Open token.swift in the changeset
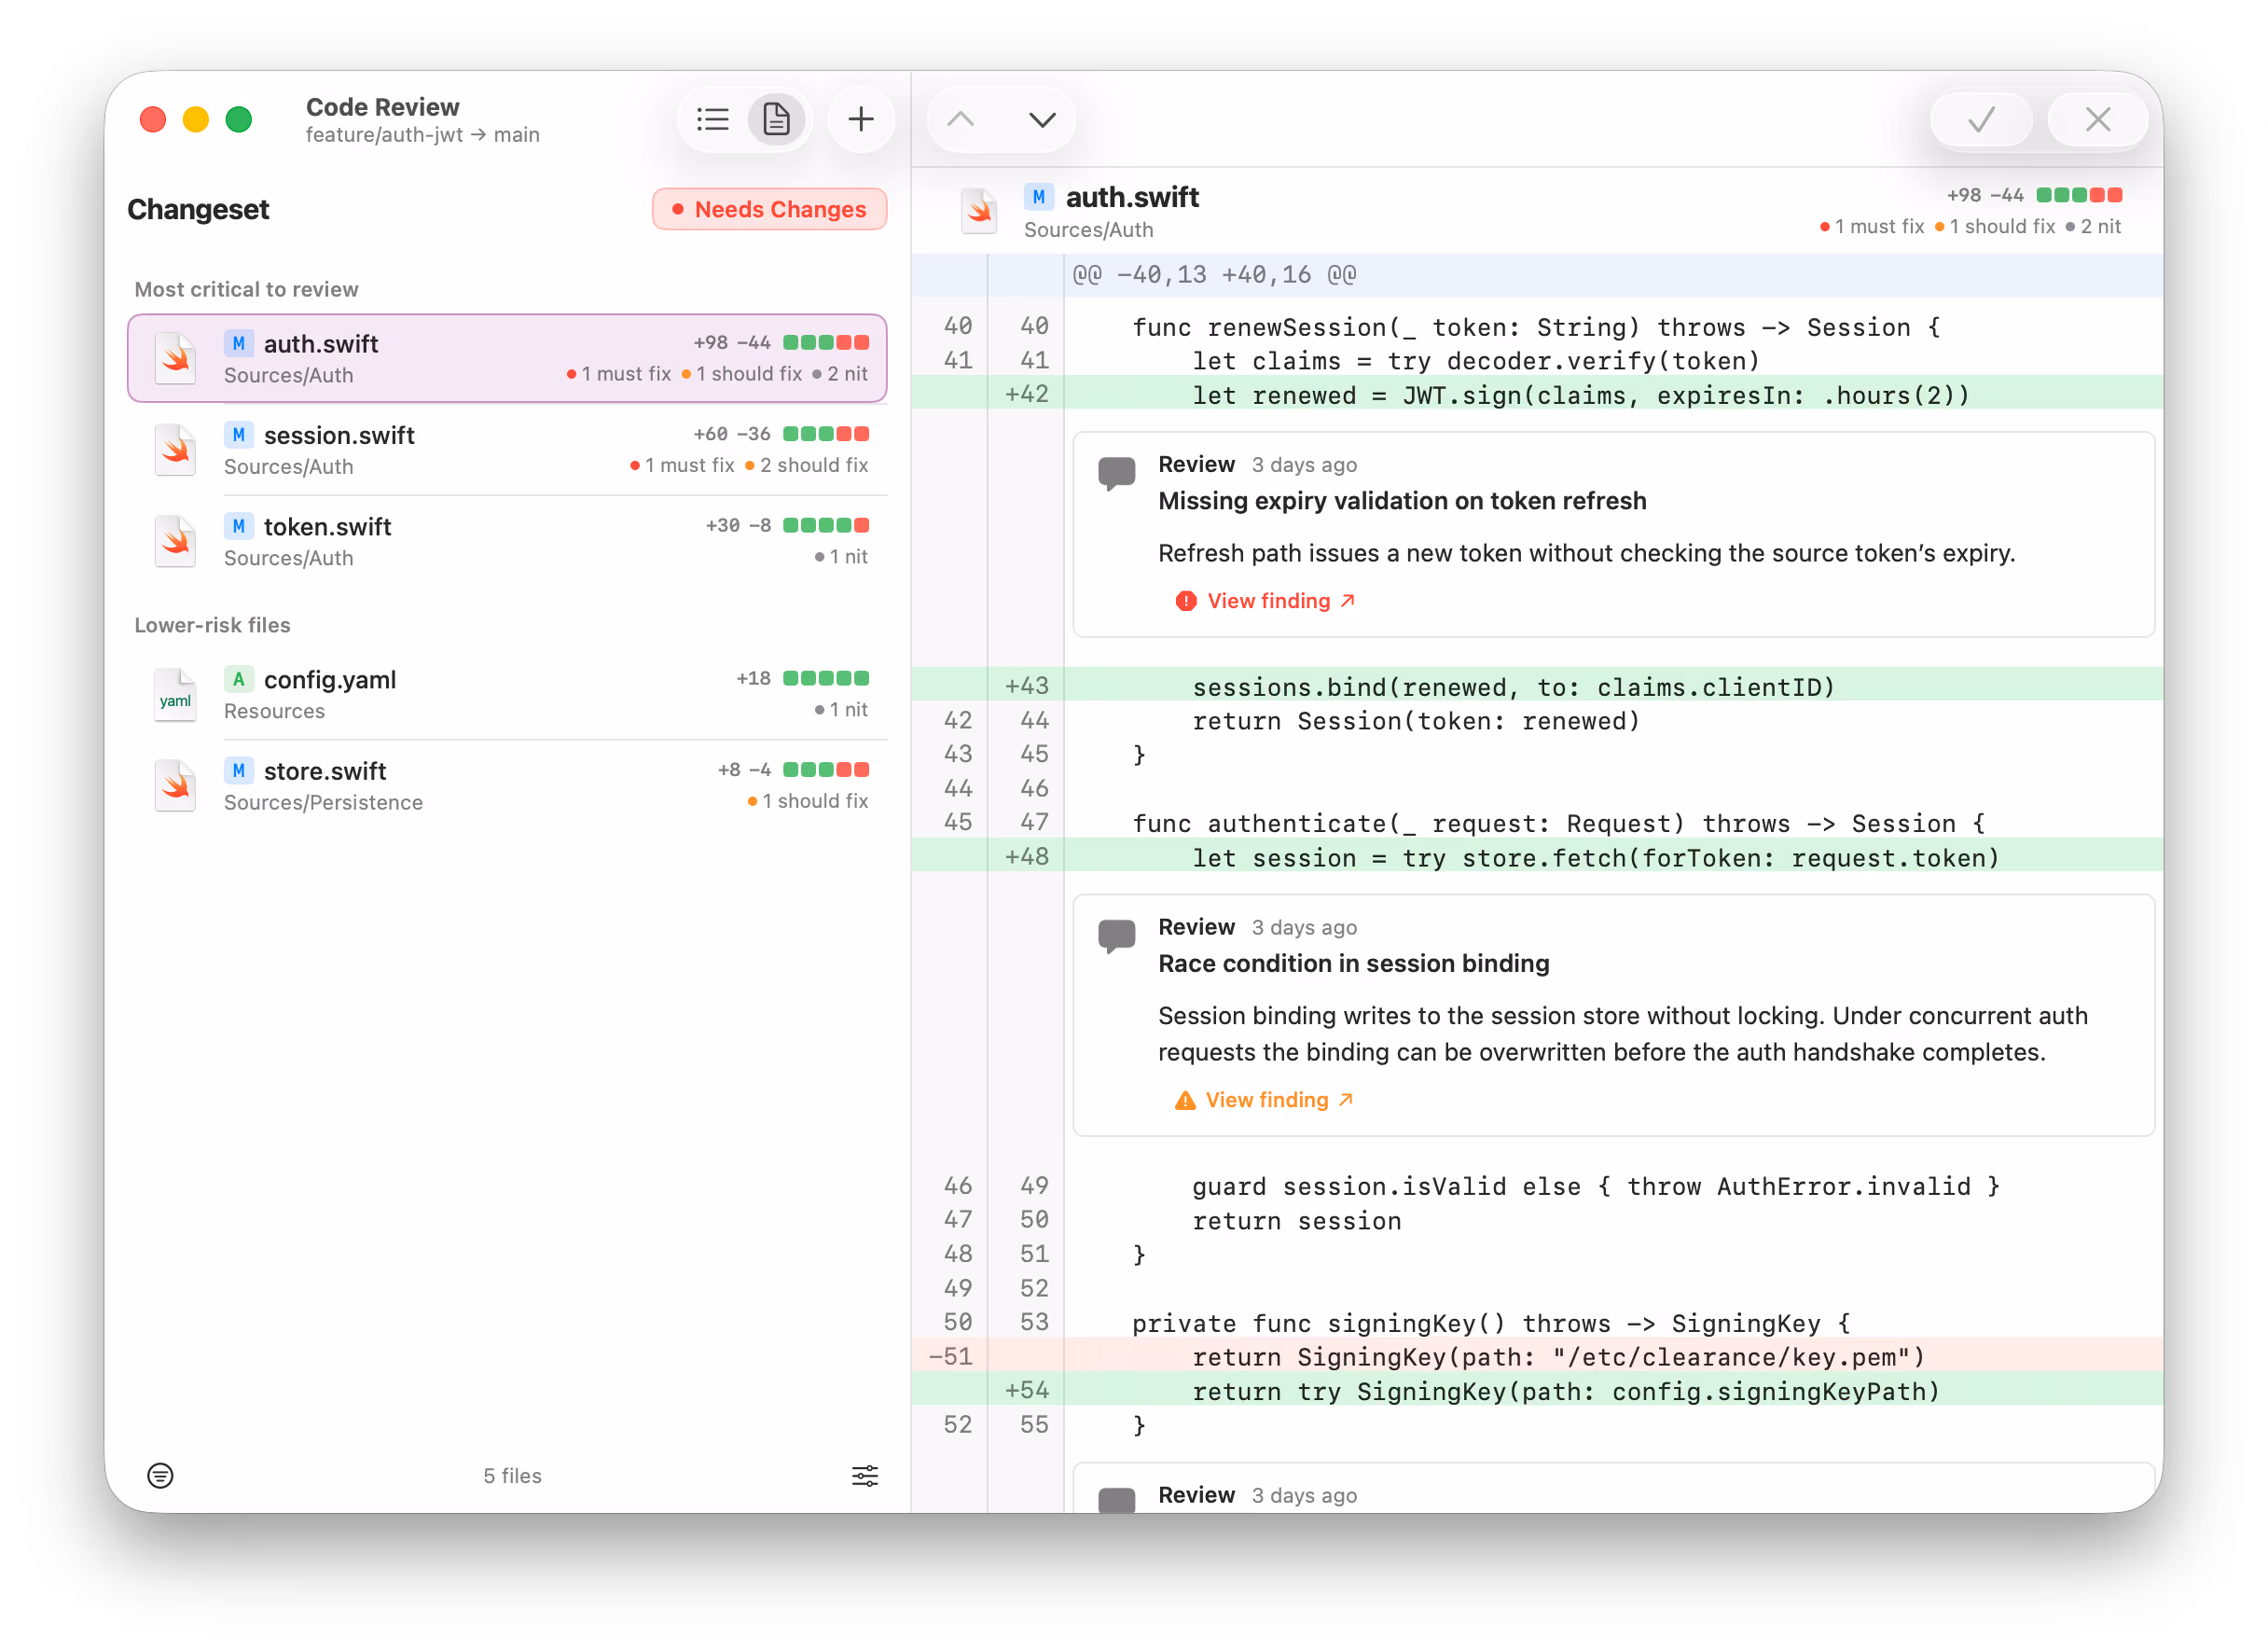 pos(507,541)
